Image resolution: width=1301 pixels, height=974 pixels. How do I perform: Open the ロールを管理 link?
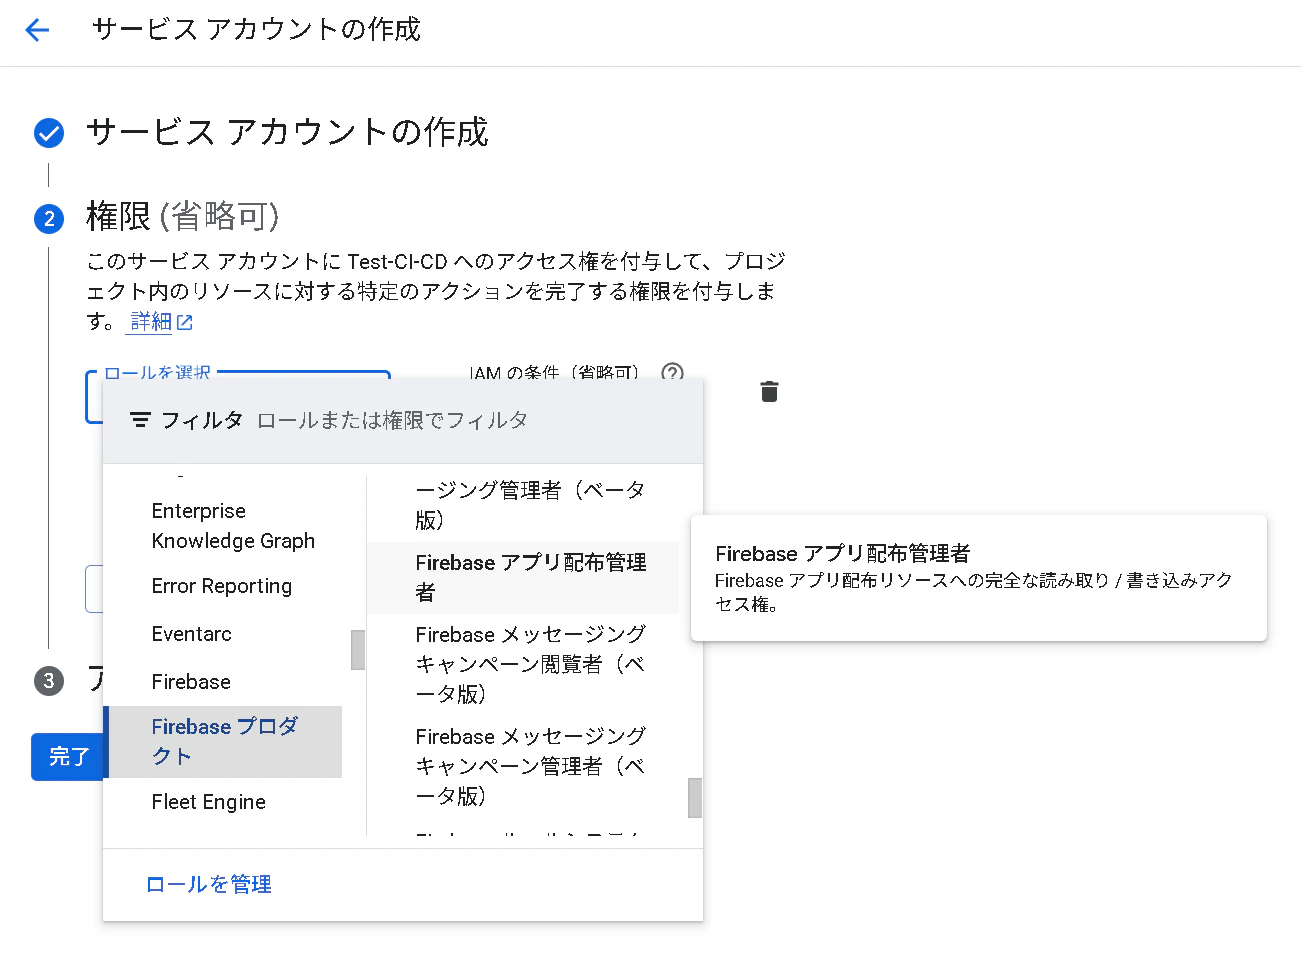pyautogui.click(x=209, y=884)
